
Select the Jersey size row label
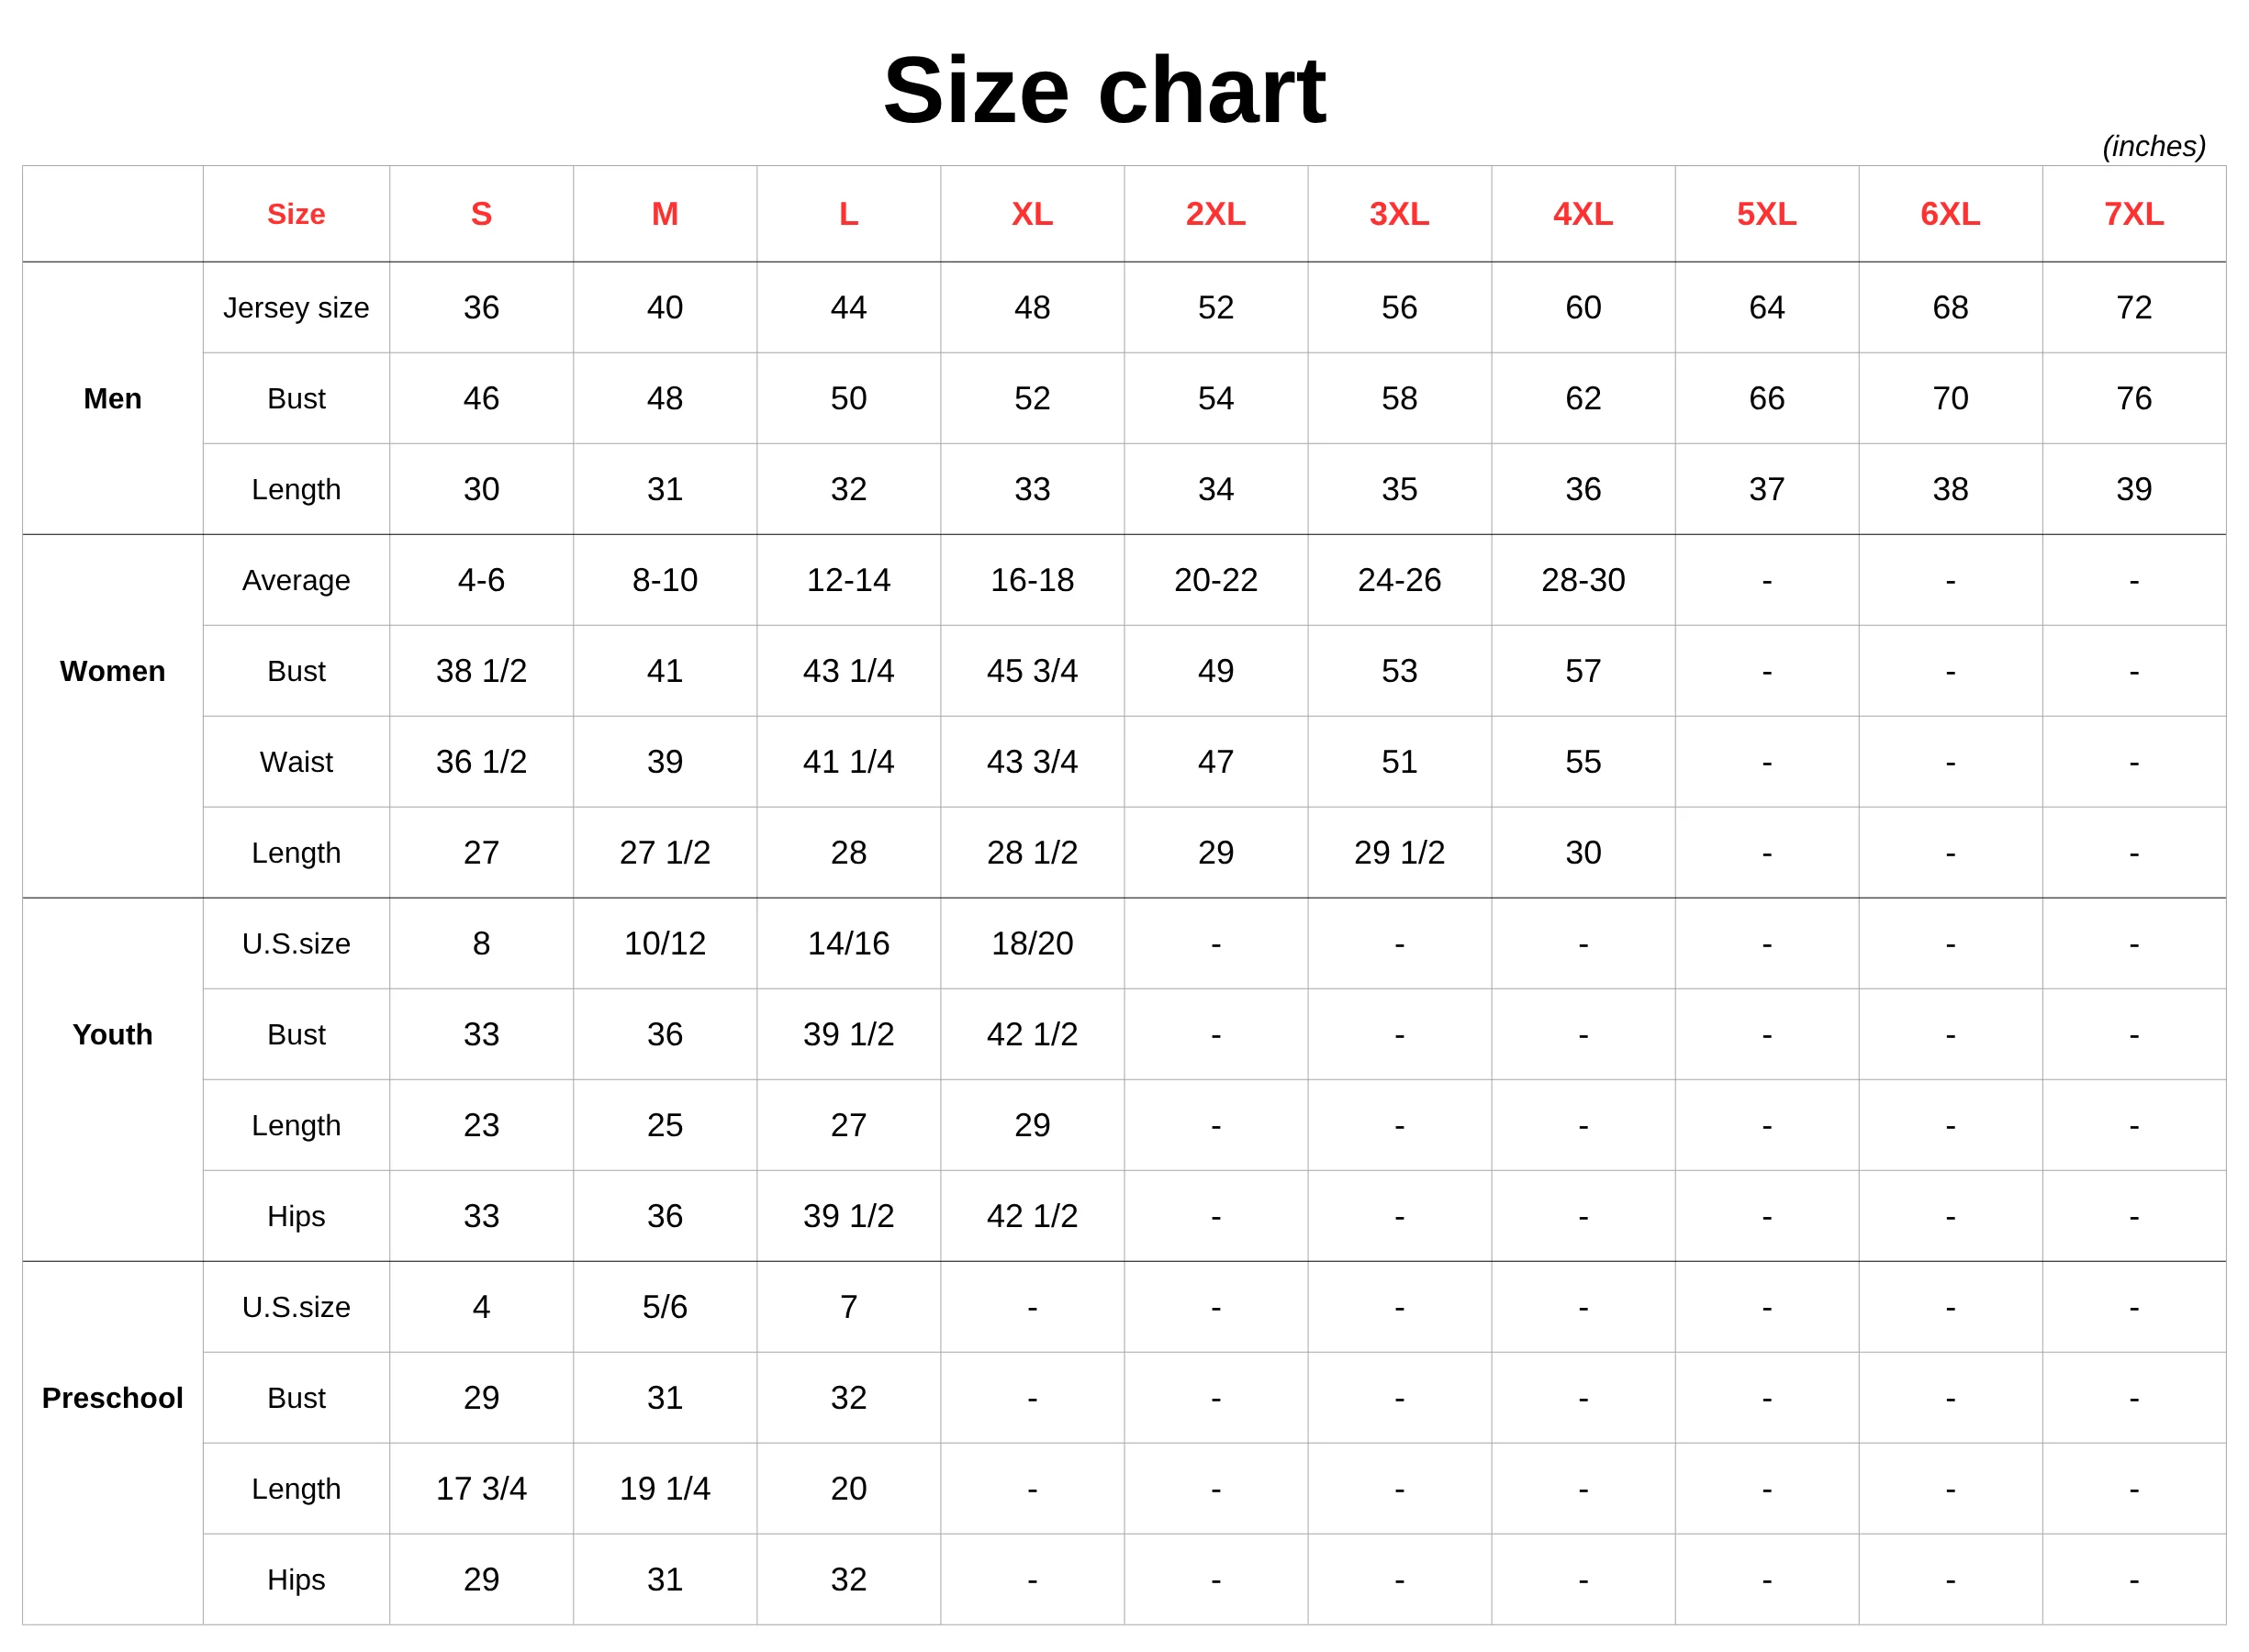coord(296,308)
